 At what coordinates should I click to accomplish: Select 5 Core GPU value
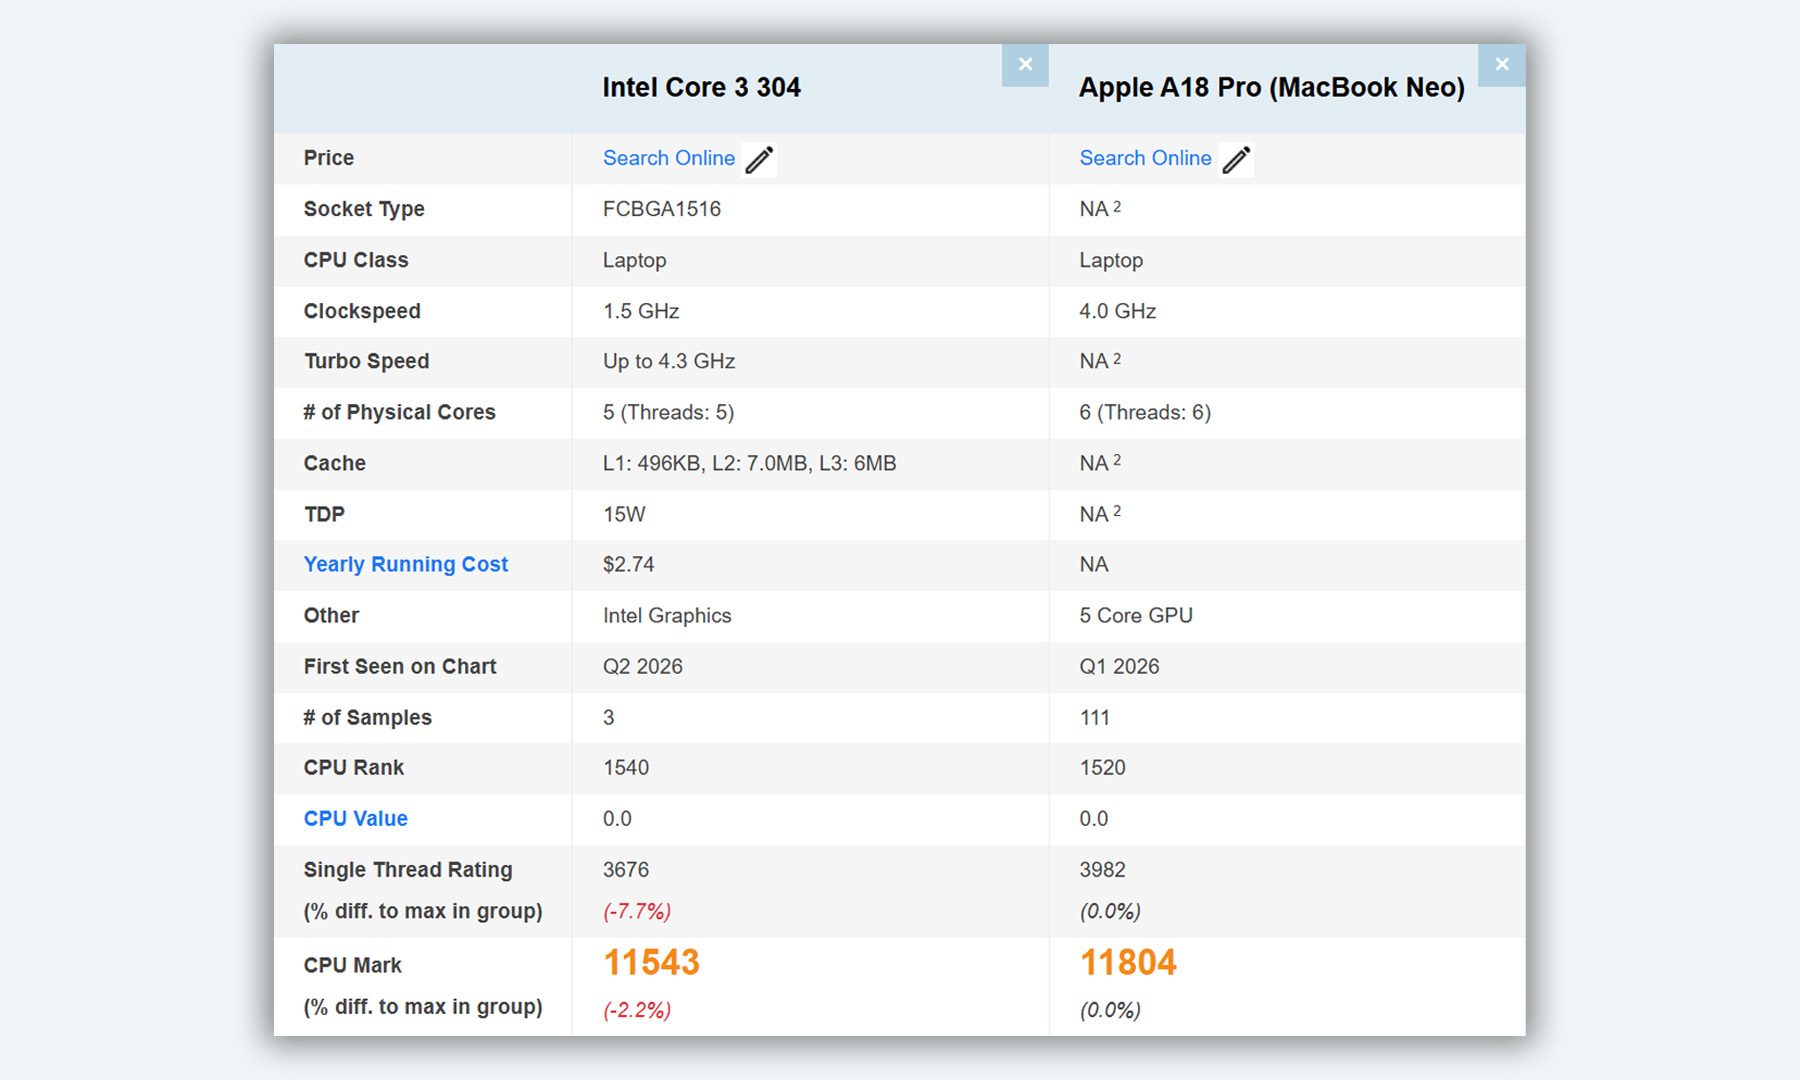click(1136, 616)
